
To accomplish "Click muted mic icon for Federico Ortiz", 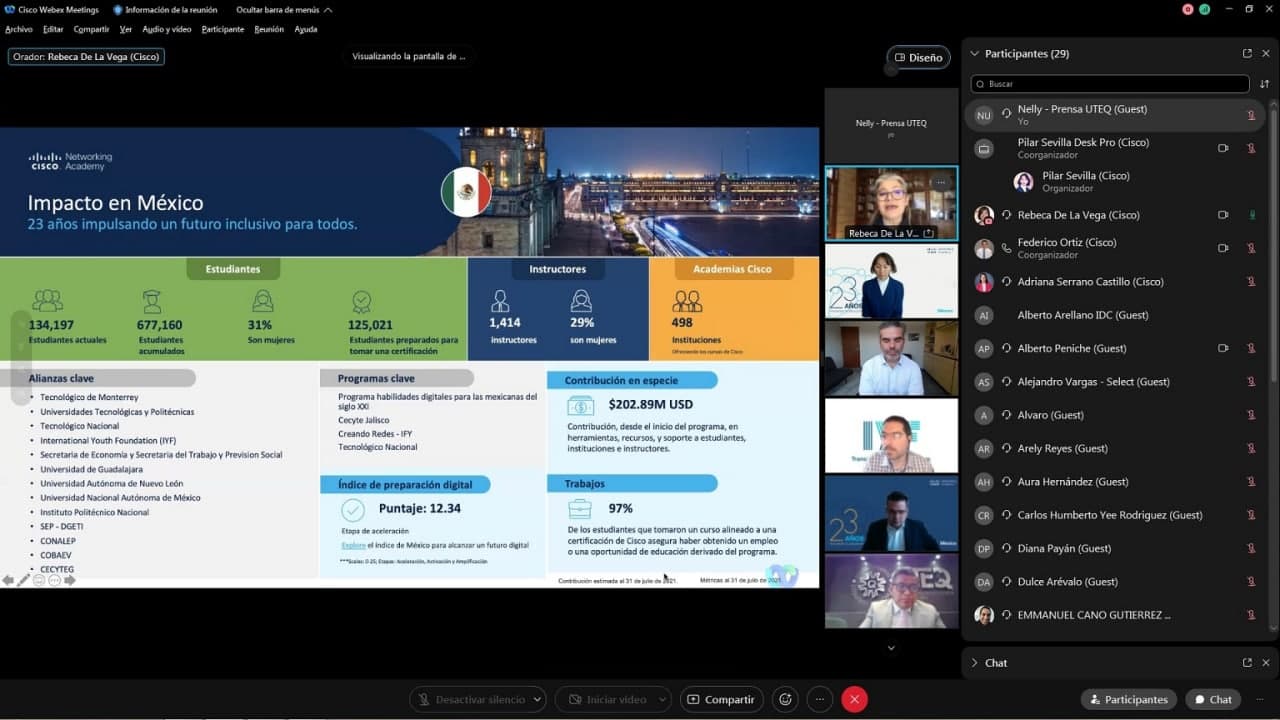I will coord(1251,248).
